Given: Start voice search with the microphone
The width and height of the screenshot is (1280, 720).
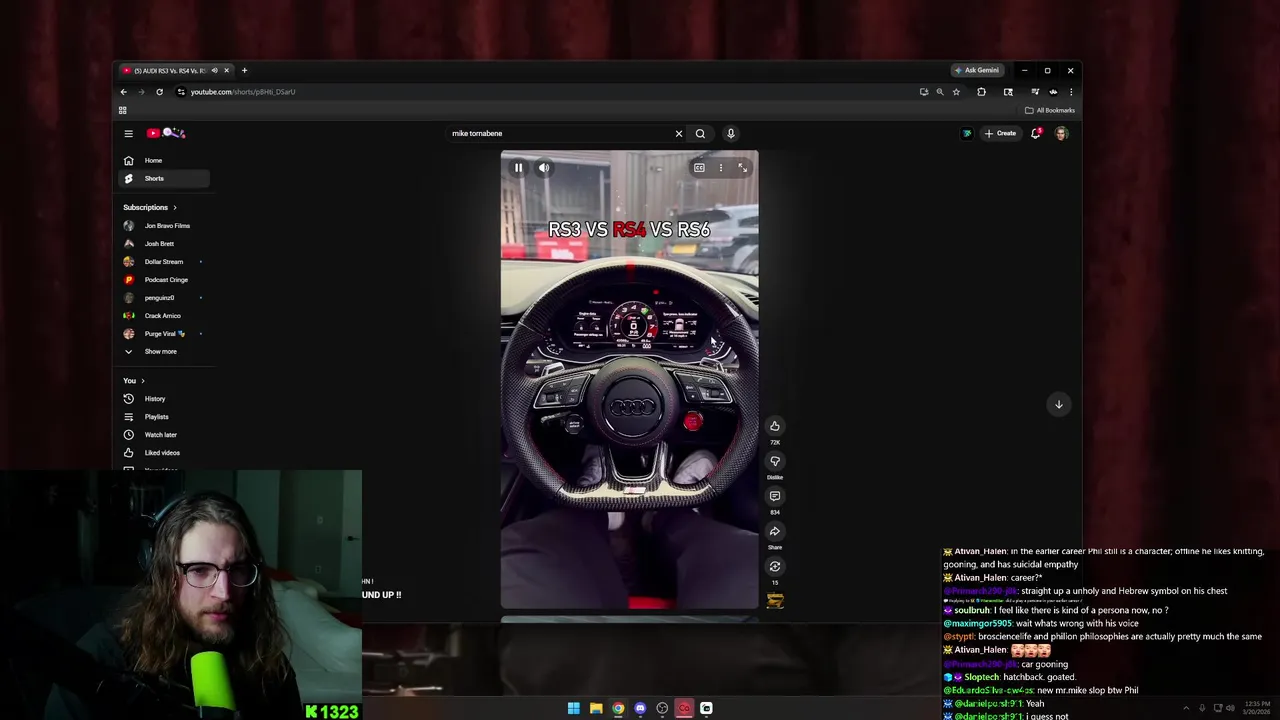Looking at the screenshot, I should click(731, 133).
